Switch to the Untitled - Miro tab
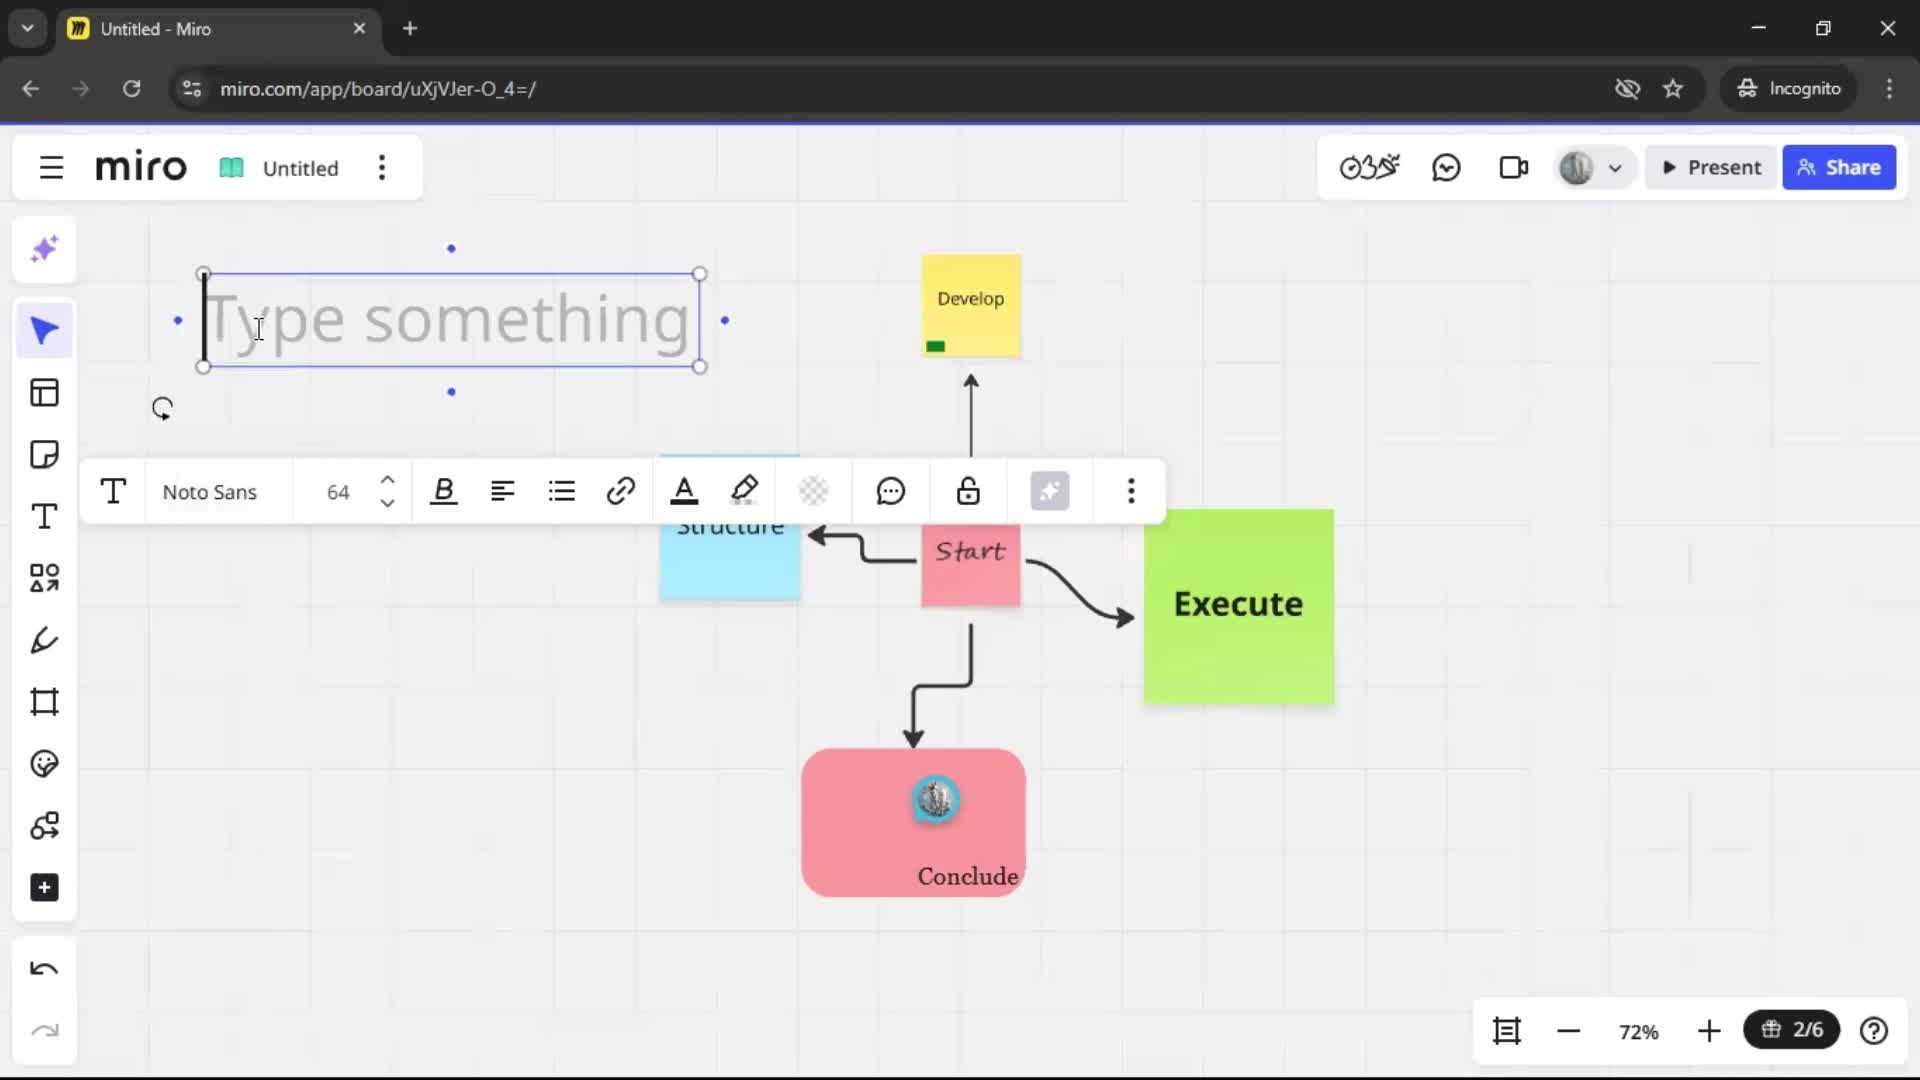Image resolution: width=1920 pixels, height=1080 pixels. pos(218,29)
